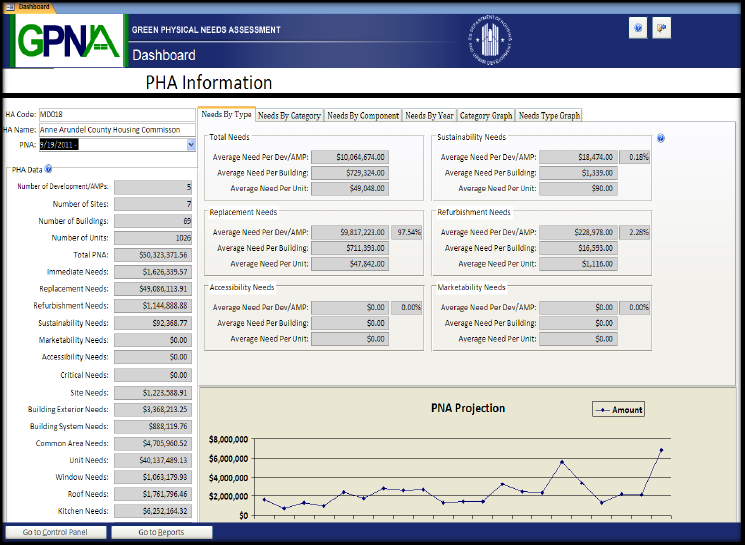Click the Number of Sites value field
This screenshot has height=545, width=745.
point(153,204)
